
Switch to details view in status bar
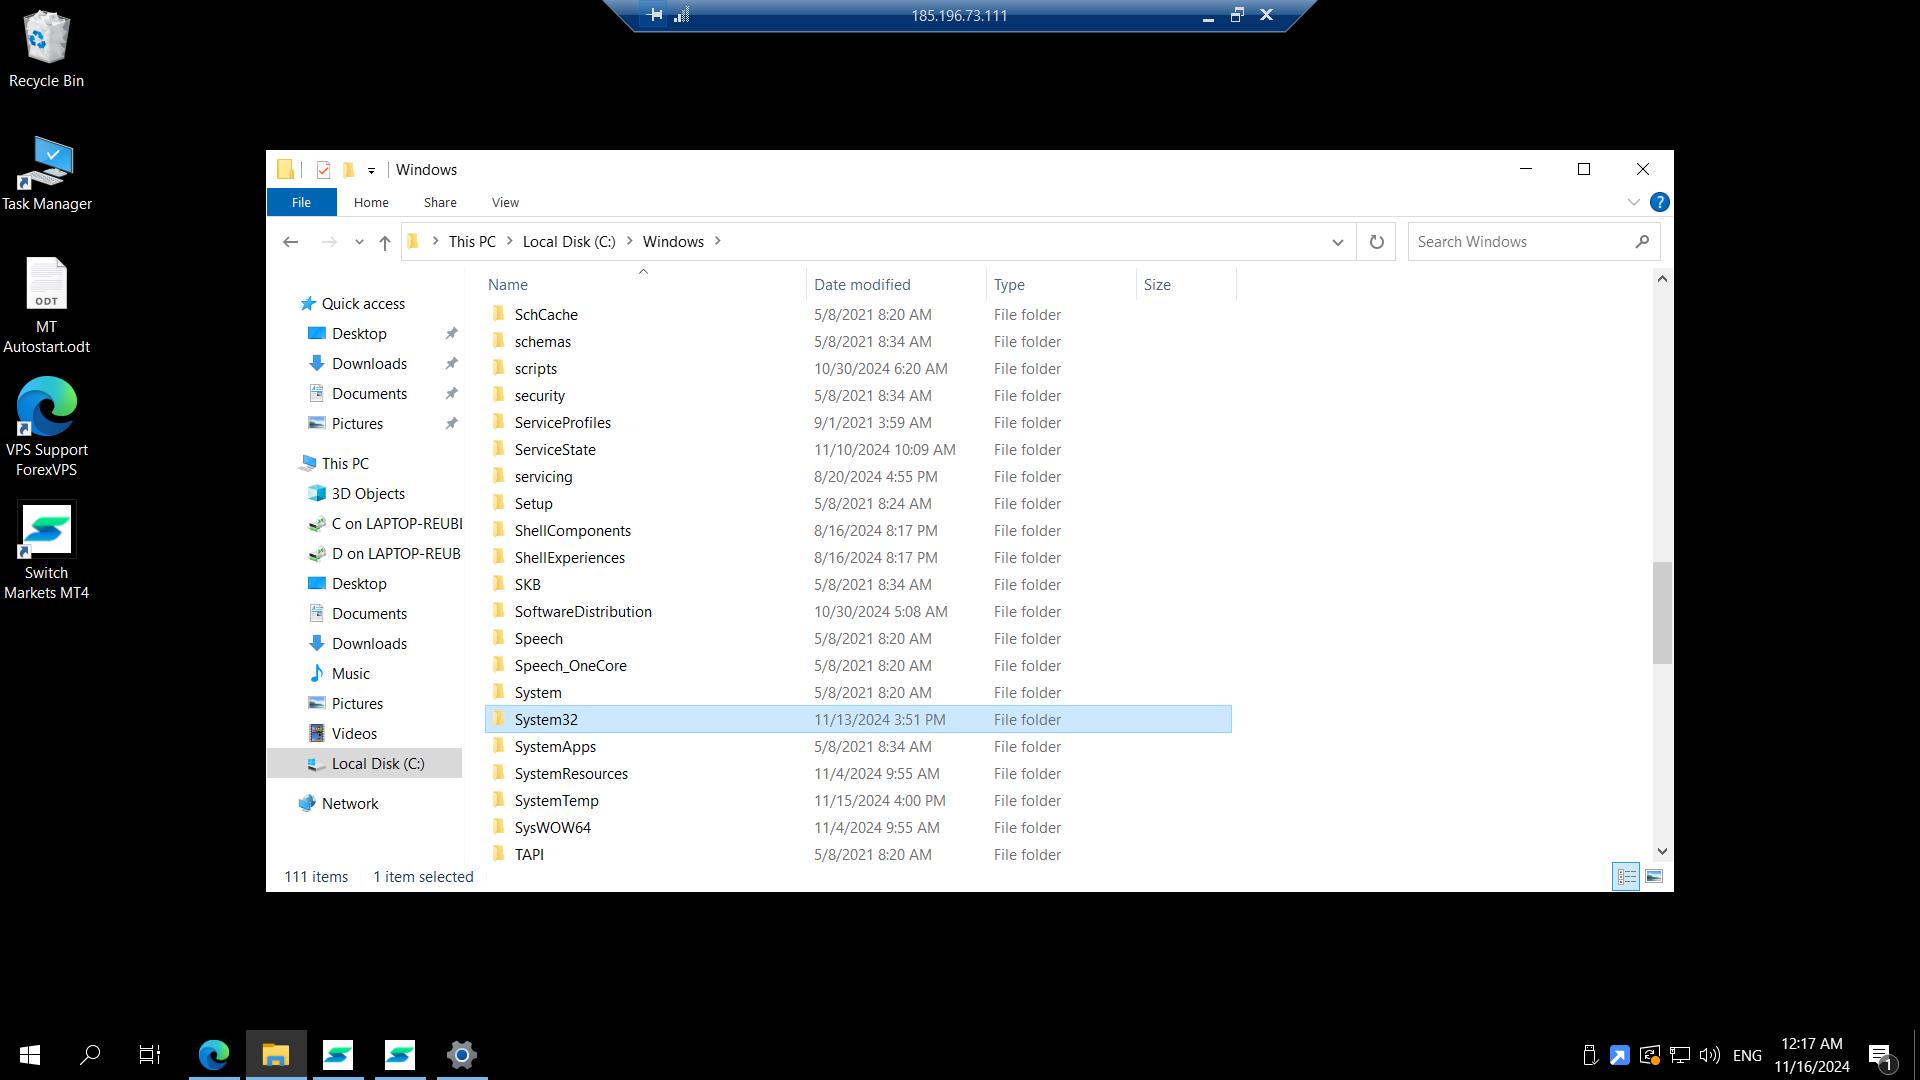[1626, 877]
